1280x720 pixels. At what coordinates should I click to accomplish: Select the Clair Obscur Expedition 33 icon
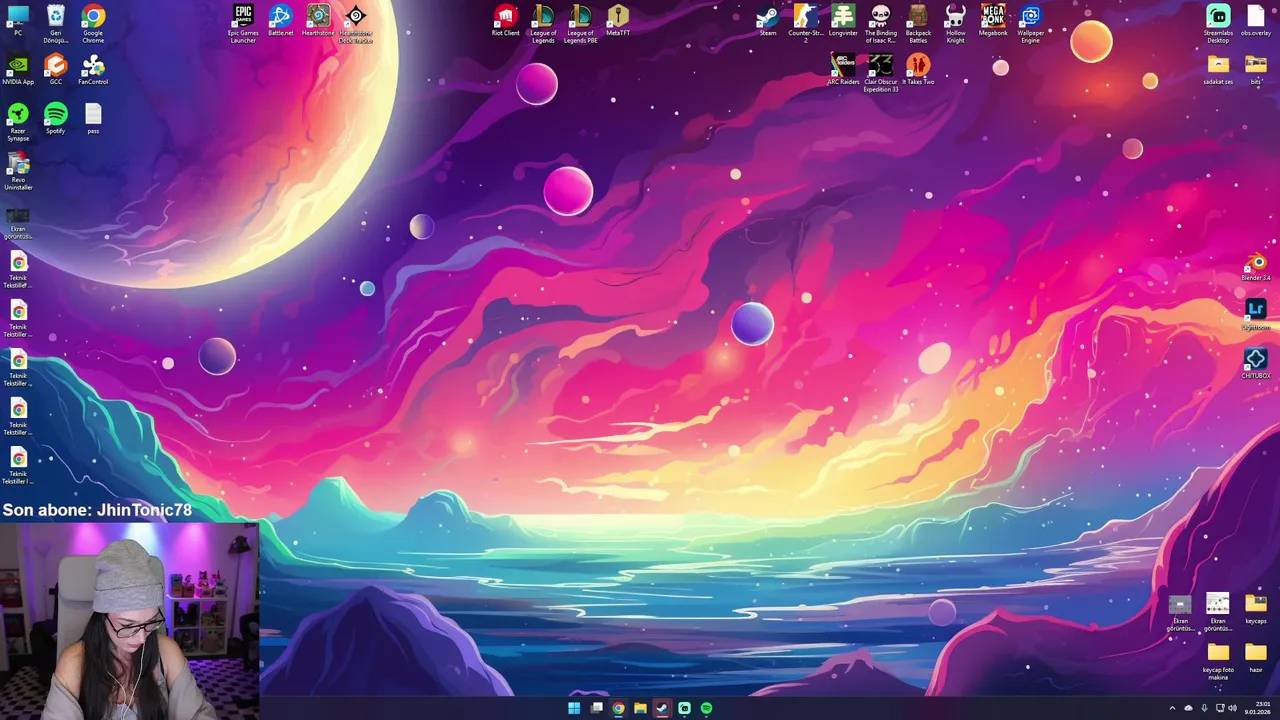pyautogui.click(x=881, y=73)
